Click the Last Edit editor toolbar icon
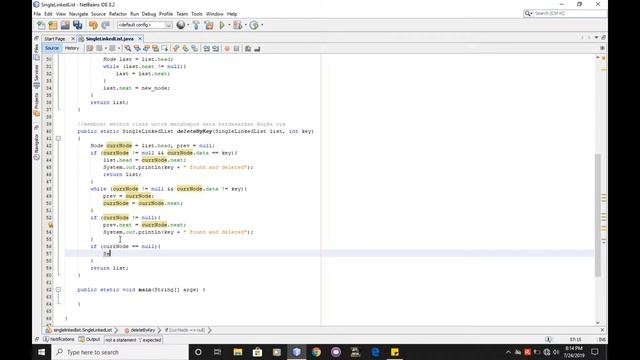The width and height of the screenshot is (640, 360). 90,49
